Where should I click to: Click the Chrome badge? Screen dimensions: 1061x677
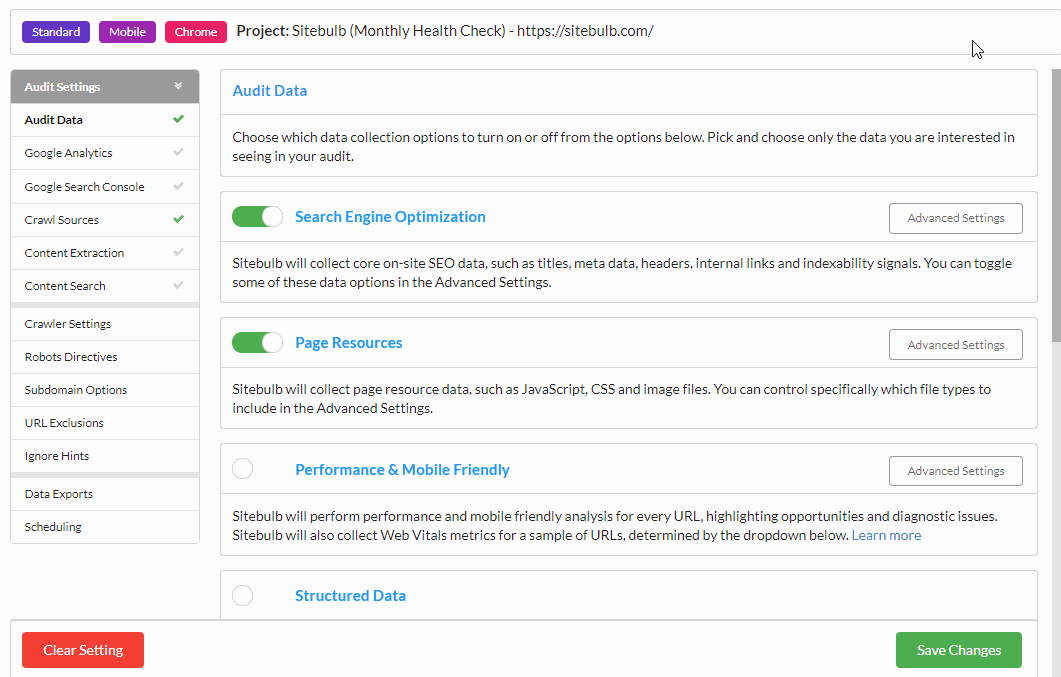(196, 32)
